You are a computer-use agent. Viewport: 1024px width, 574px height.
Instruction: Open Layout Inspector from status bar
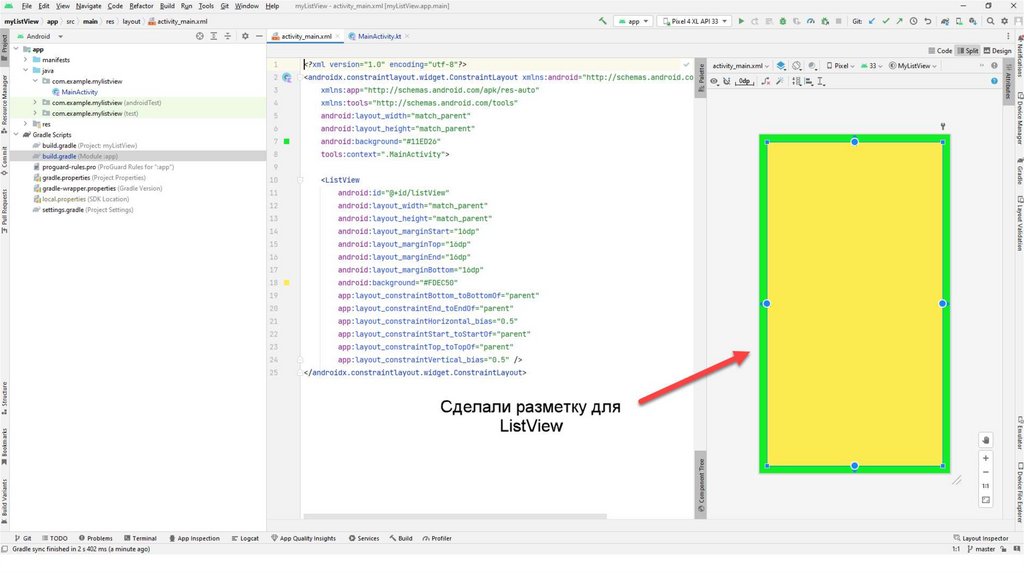(x=981, y=538)
